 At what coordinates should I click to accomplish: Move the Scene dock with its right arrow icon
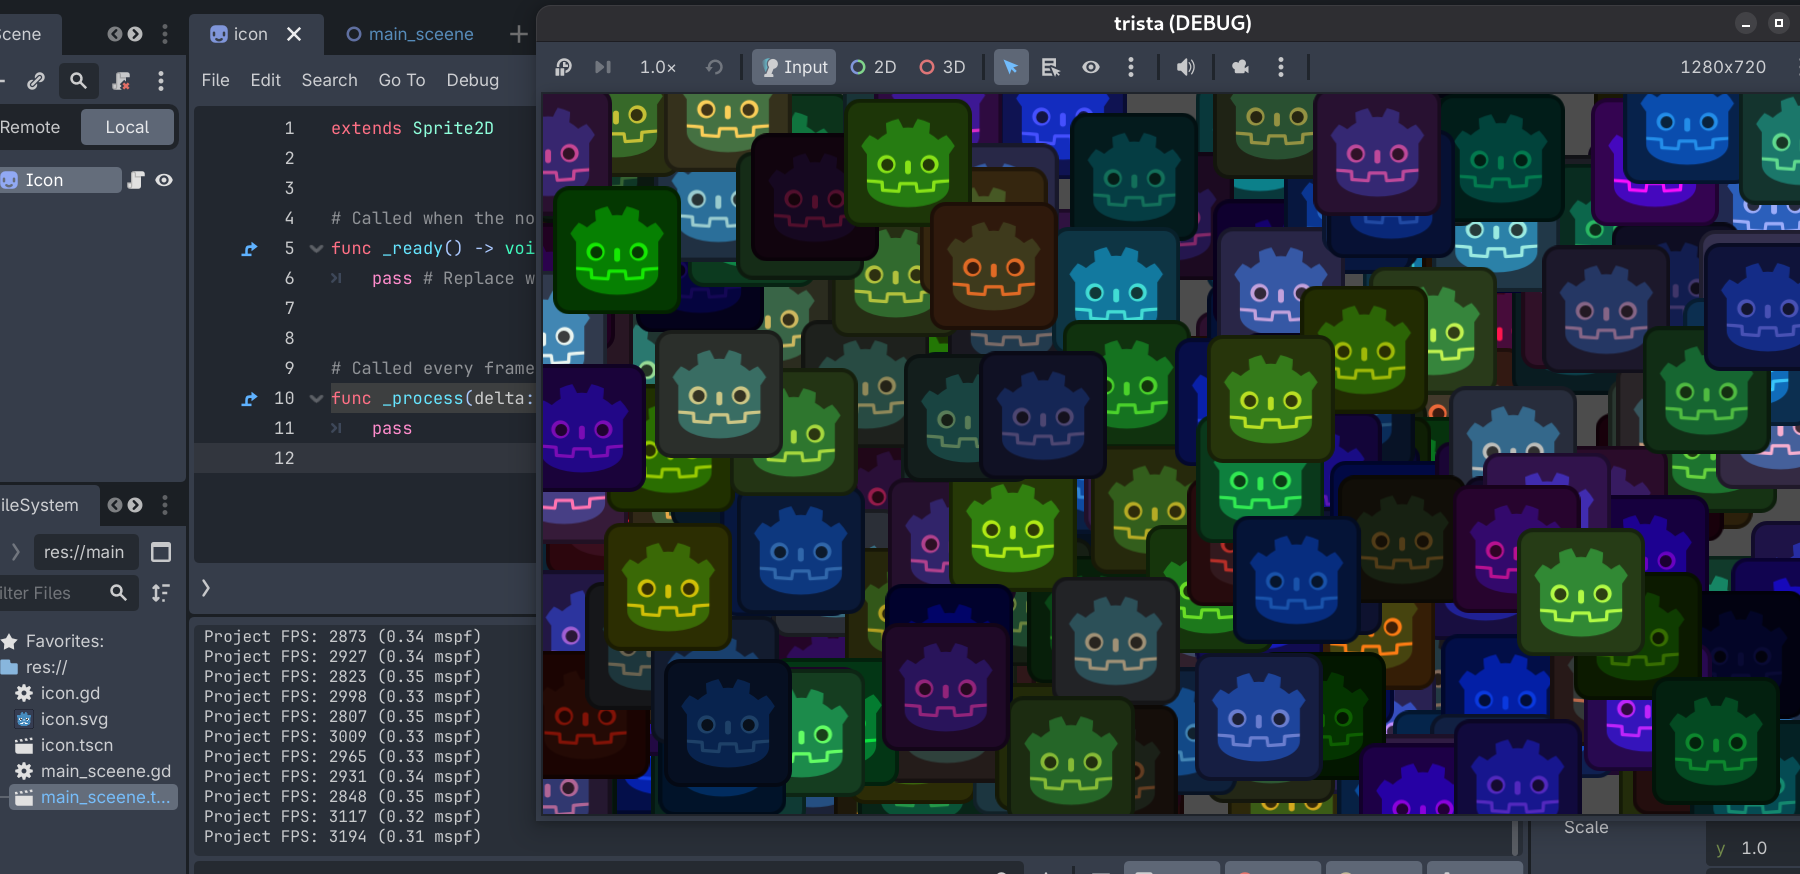coord(135,34)
